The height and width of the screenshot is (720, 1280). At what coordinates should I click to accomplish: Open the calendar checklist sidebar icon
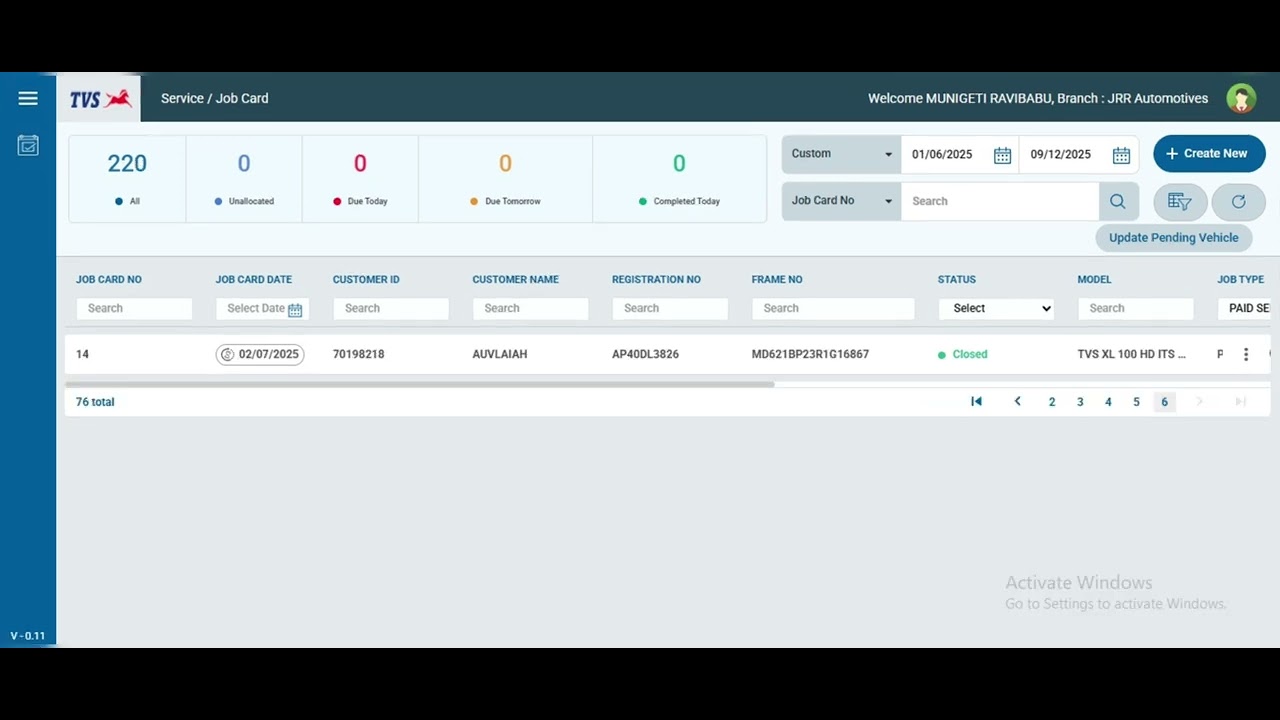(28, 146)
